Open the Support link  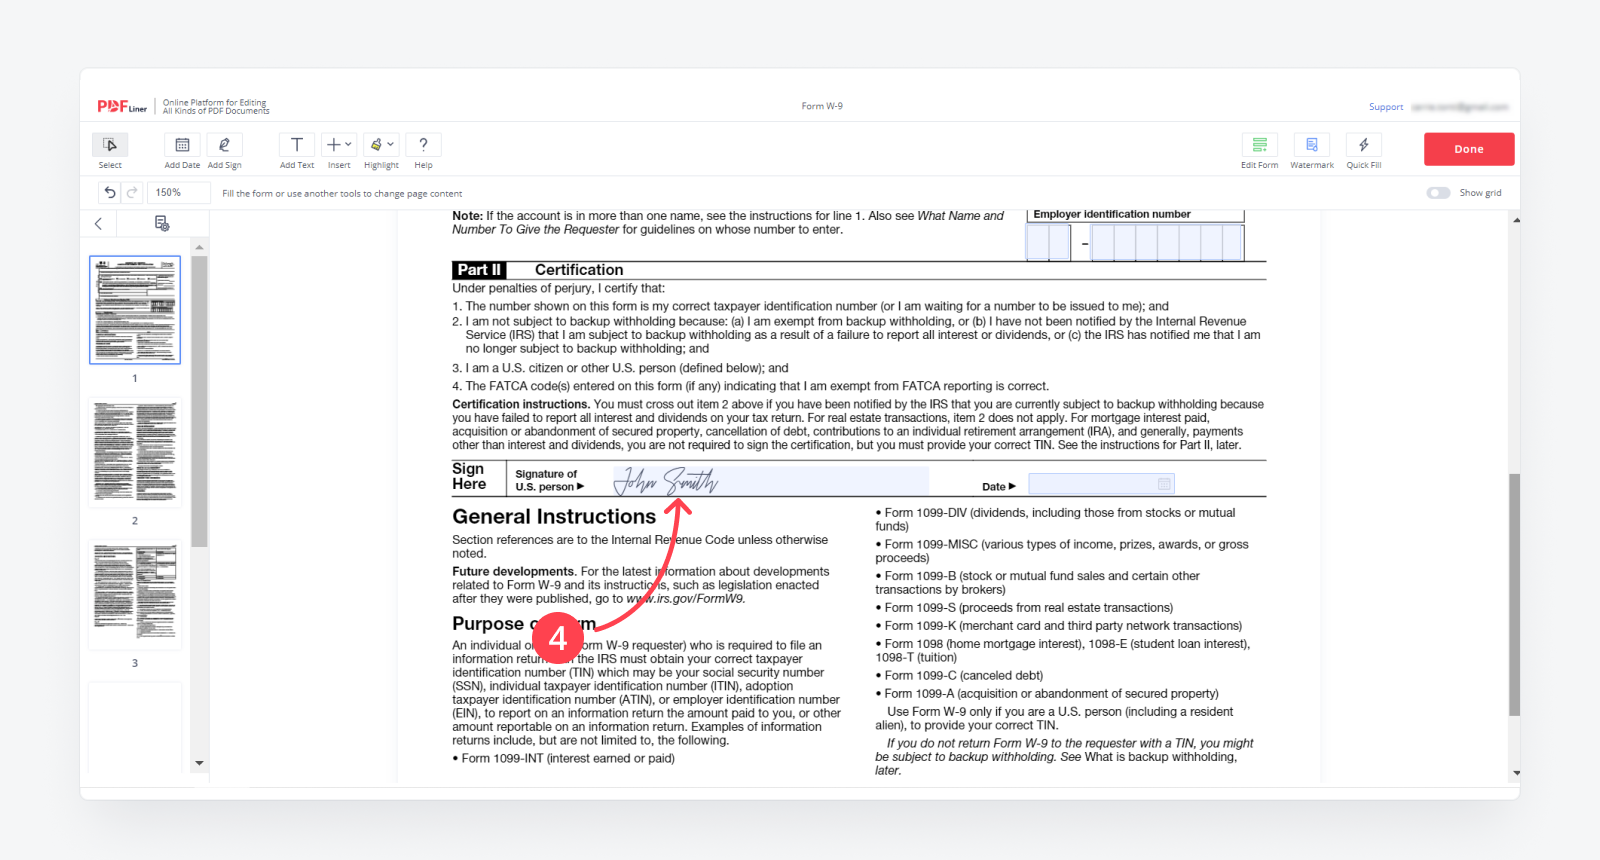[1386, 107]
